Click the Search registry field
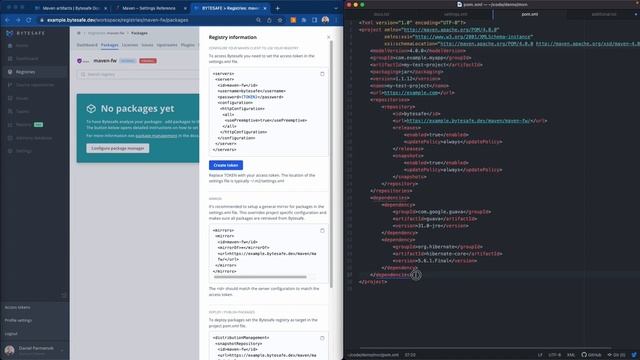640x360 pixels. point(138,75)
